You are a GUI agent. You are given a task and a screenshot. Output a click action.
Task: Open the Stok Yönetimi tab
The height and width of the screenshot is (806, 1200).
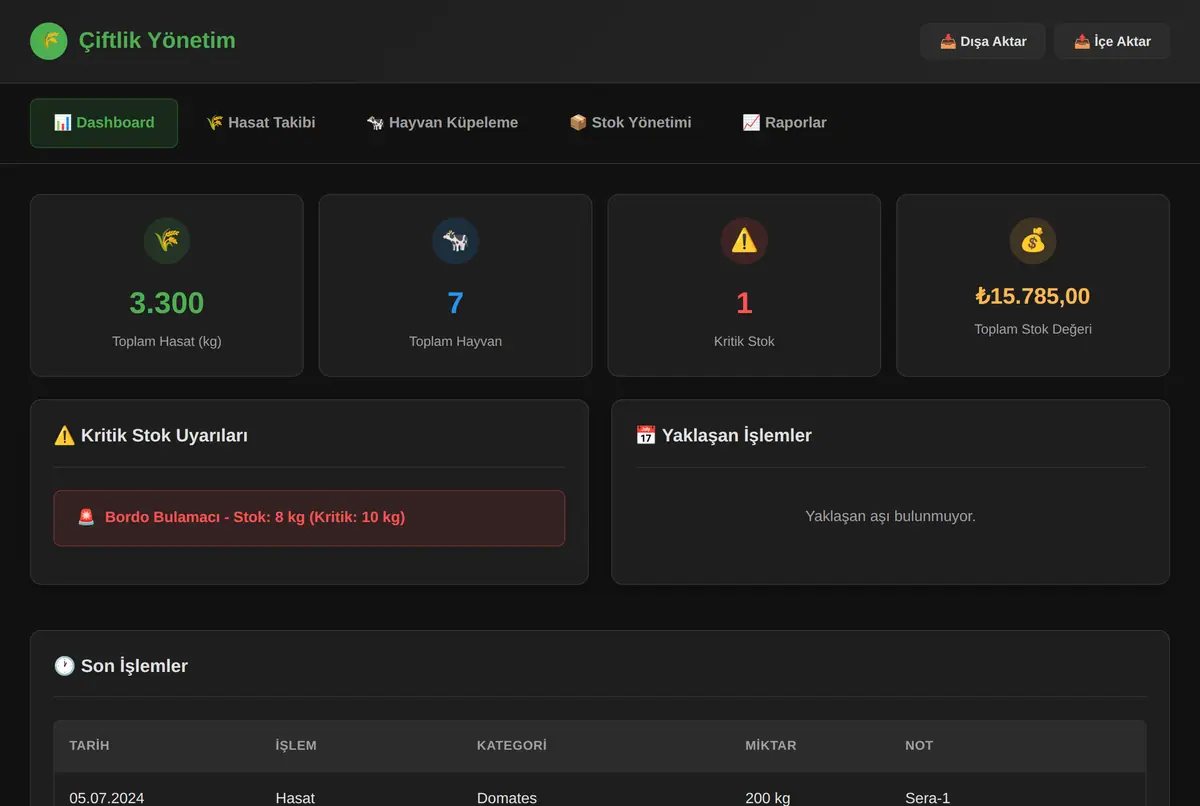(x=630, y=123)
